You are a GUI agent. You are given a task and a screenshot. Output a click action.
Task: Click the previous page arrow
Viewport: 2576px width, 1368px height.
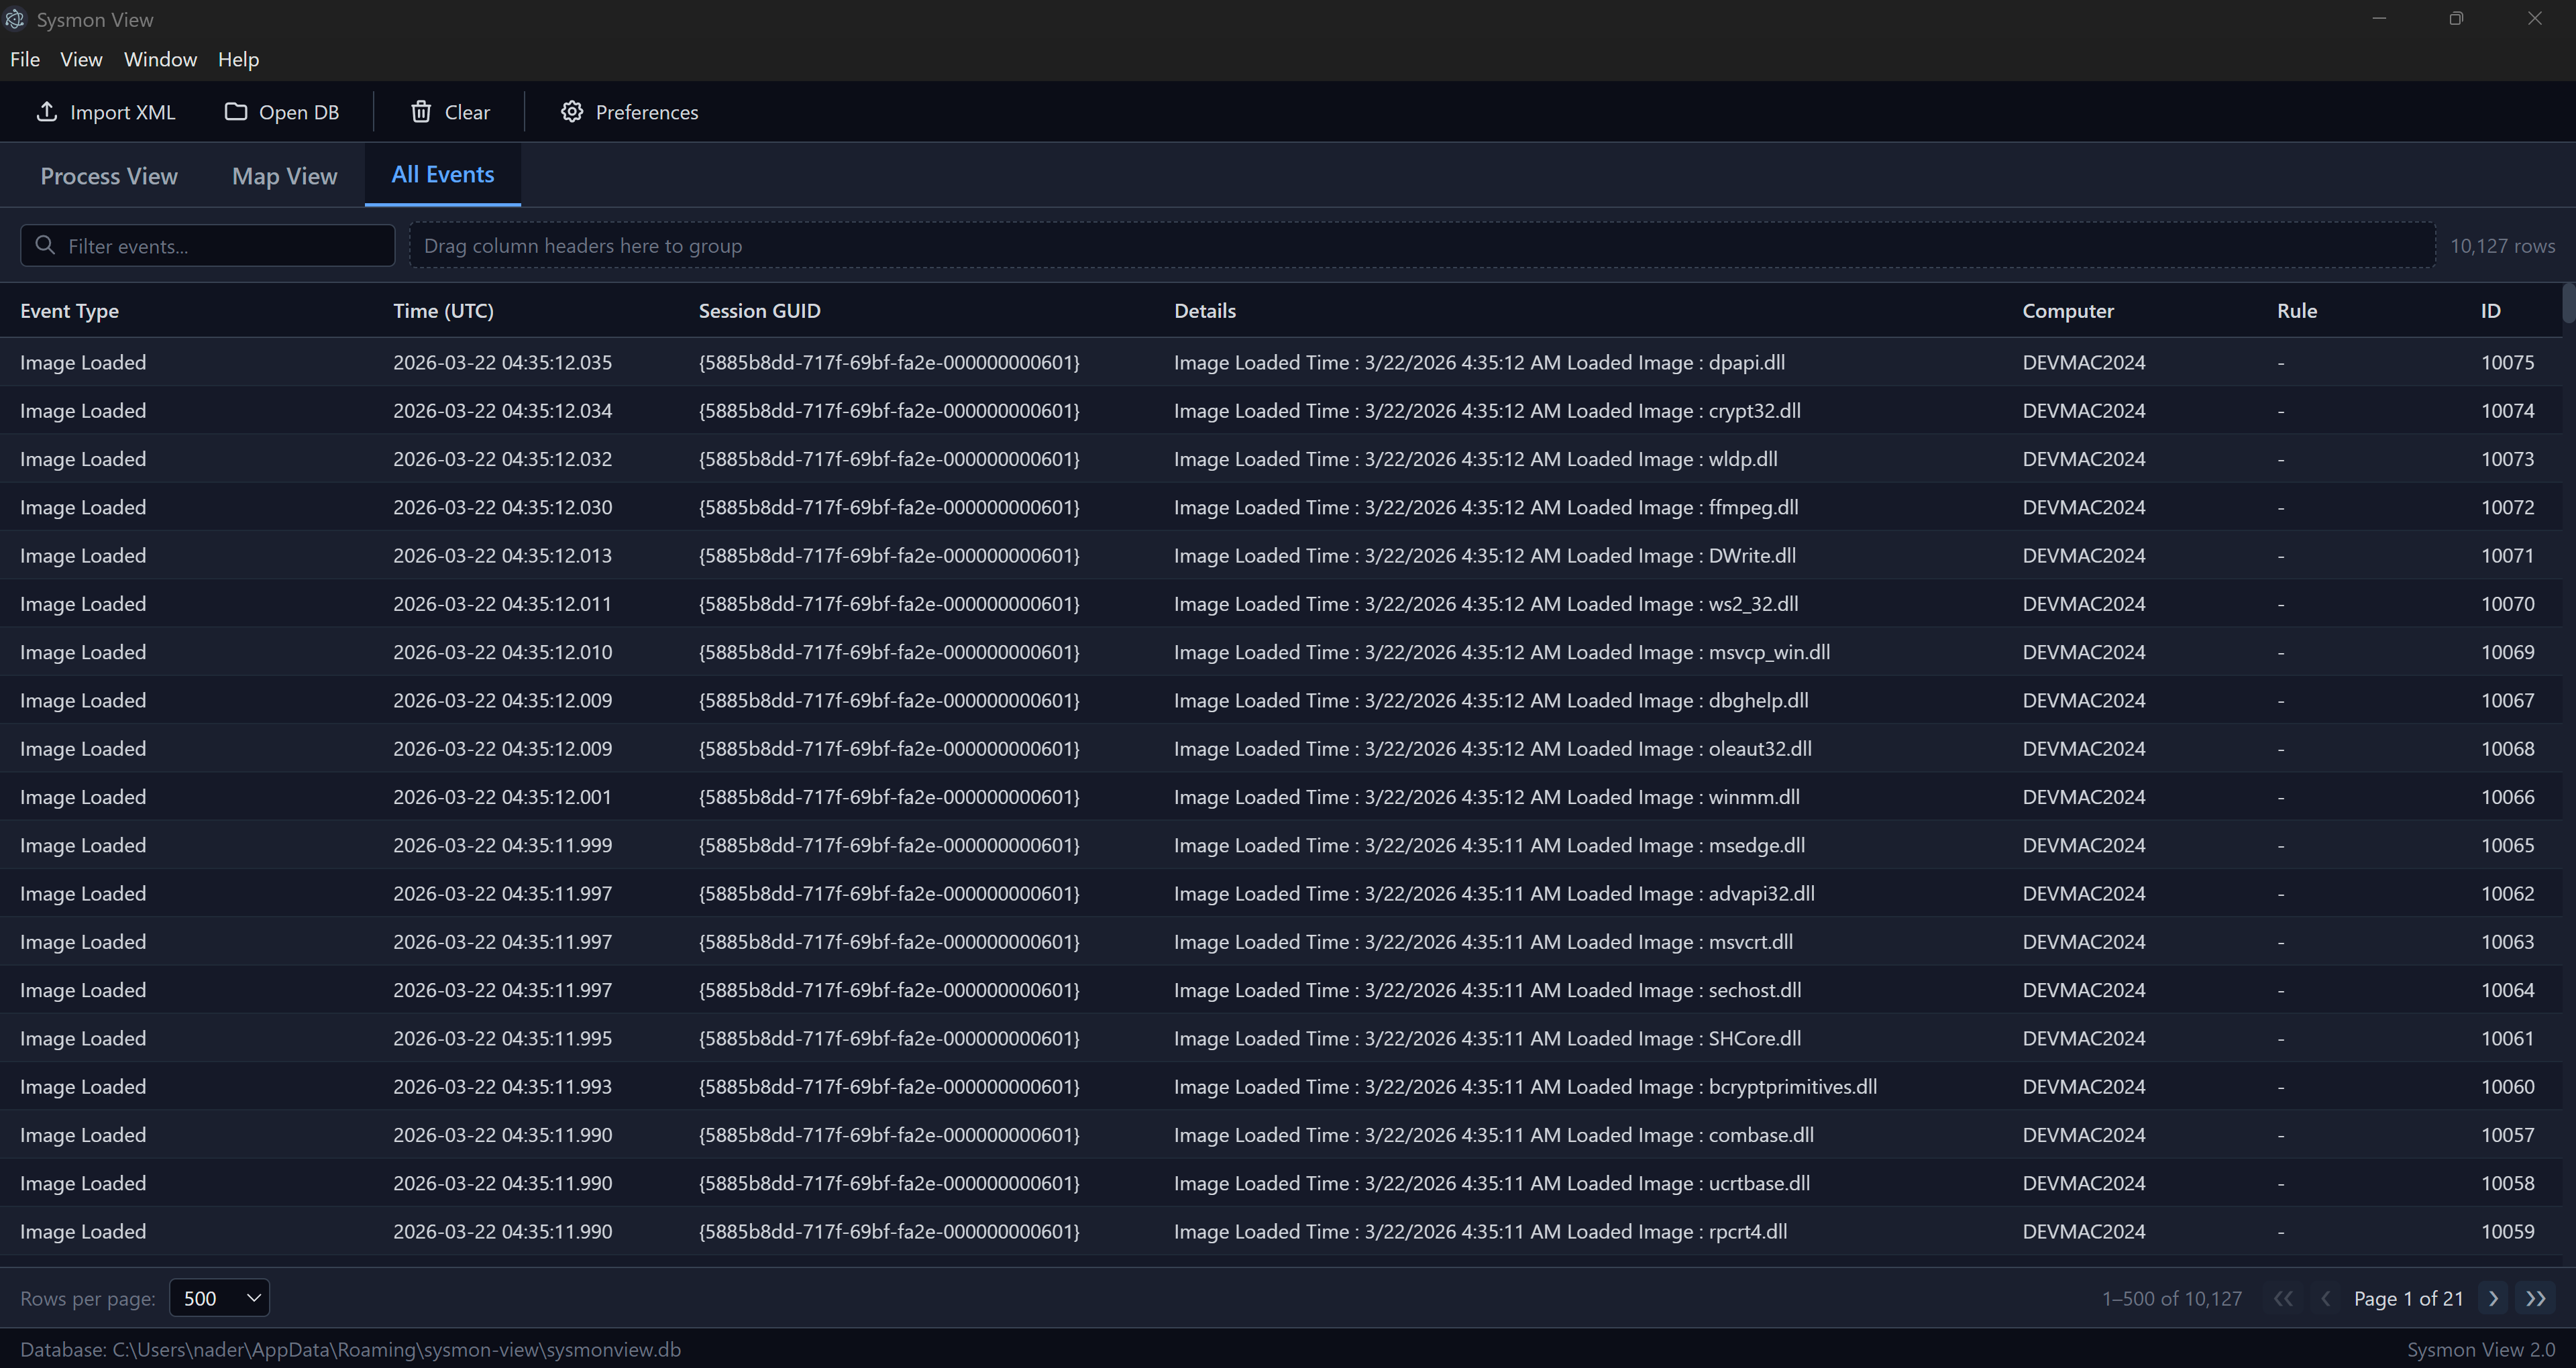coord(2325,1298)
